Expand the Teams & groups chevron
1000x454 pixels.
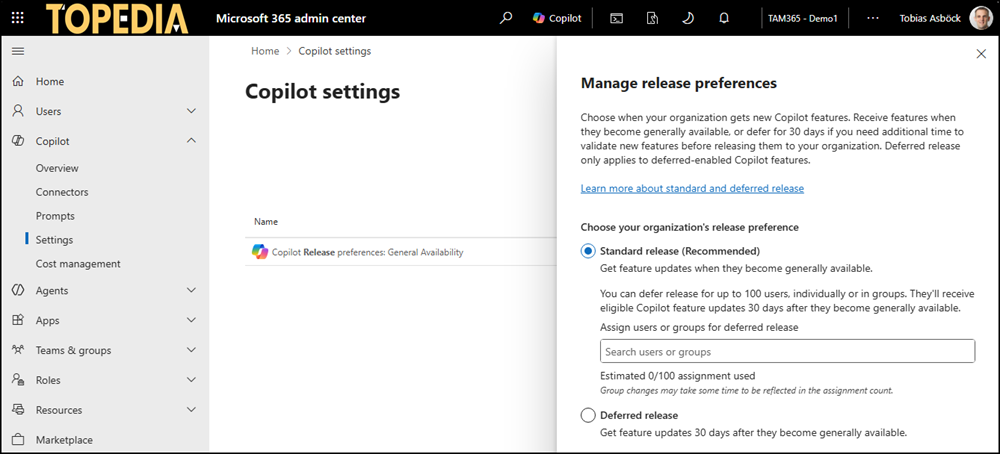[191, 350]
